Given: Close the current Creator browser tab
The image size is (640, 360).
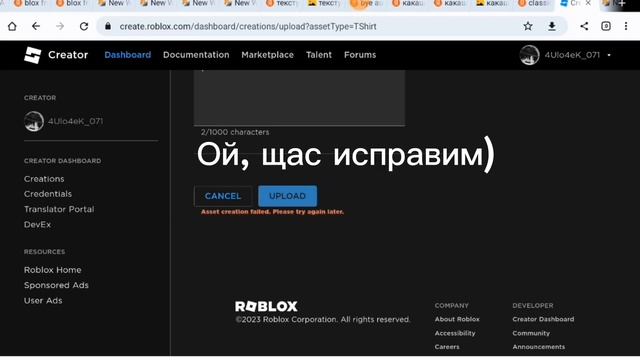Looking at the screenshot, I should point(588,3).
